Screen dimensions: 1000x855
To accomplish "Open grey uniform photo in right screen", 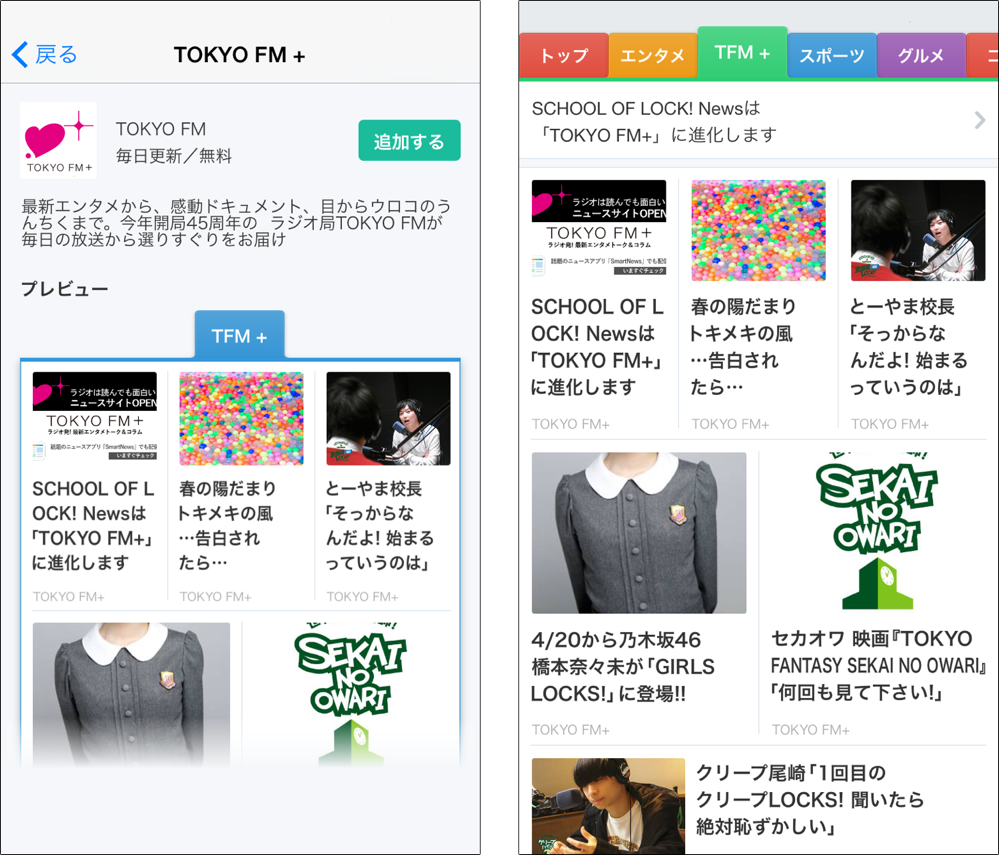I will [639, 533].
